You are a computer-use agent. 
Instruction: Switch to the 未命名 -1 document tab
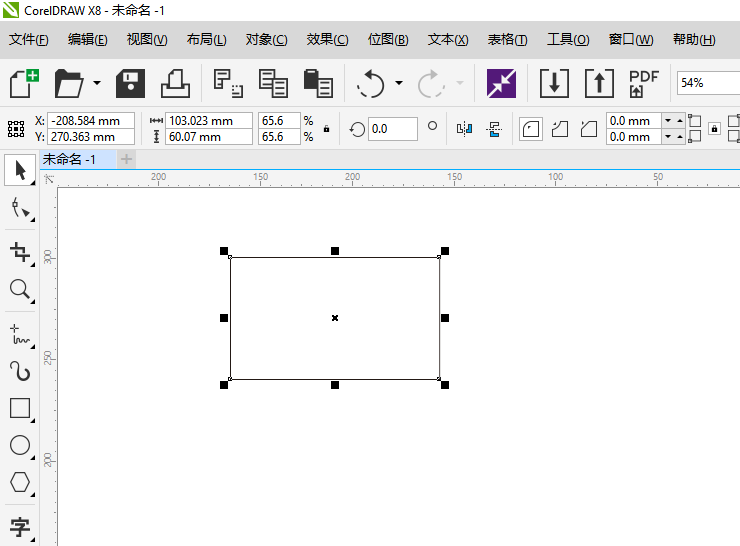tap(70, 159)
